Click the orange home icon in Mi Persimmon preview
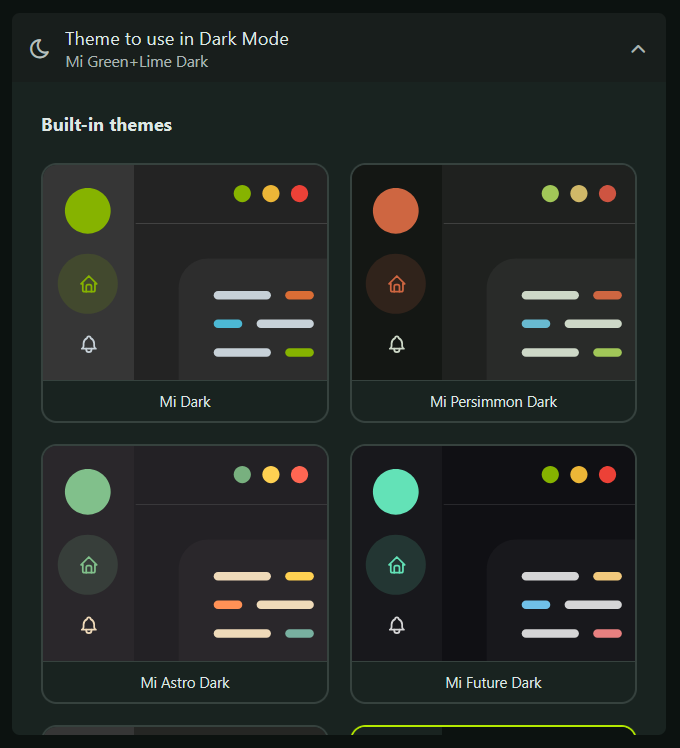The image size is (680, 748). click(x=397, y=284)
